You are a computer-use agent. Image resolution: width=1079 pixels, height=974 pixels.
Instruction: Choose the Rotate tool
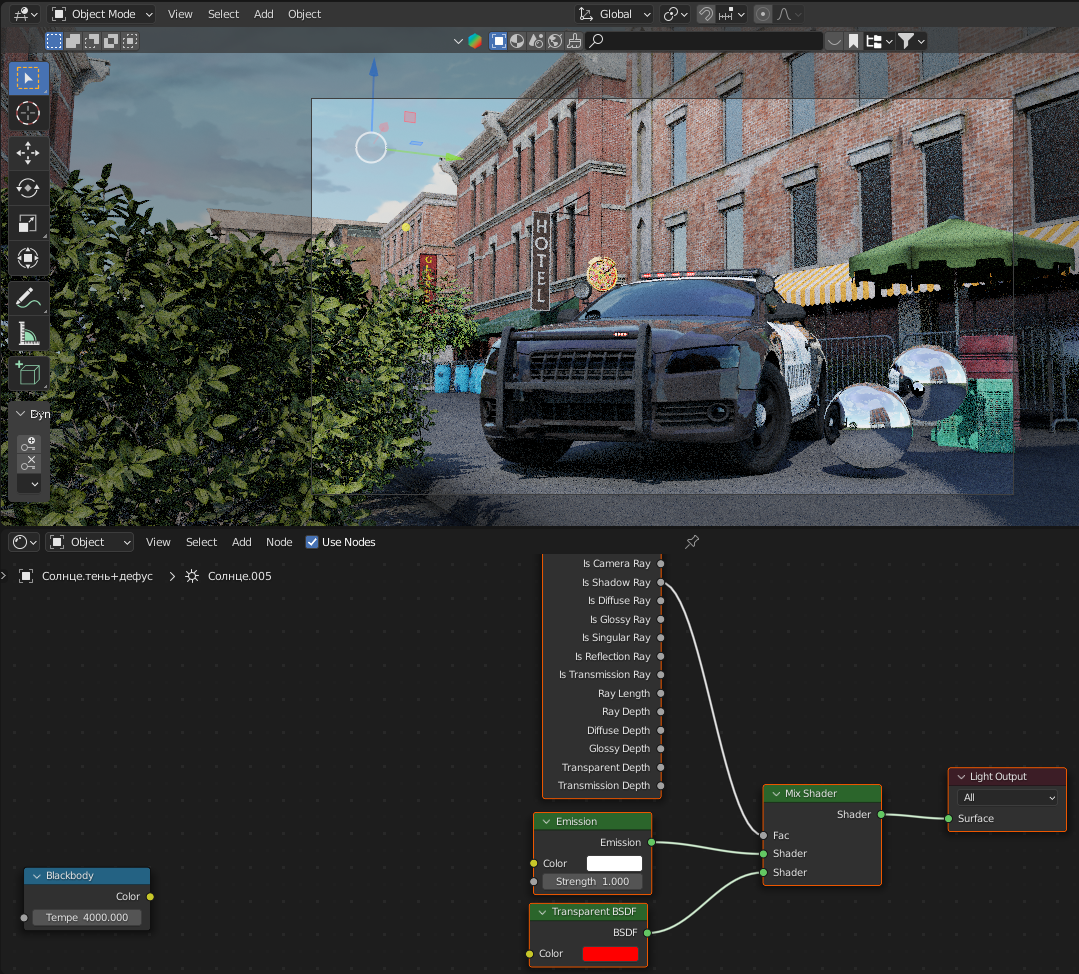point(28,188)
